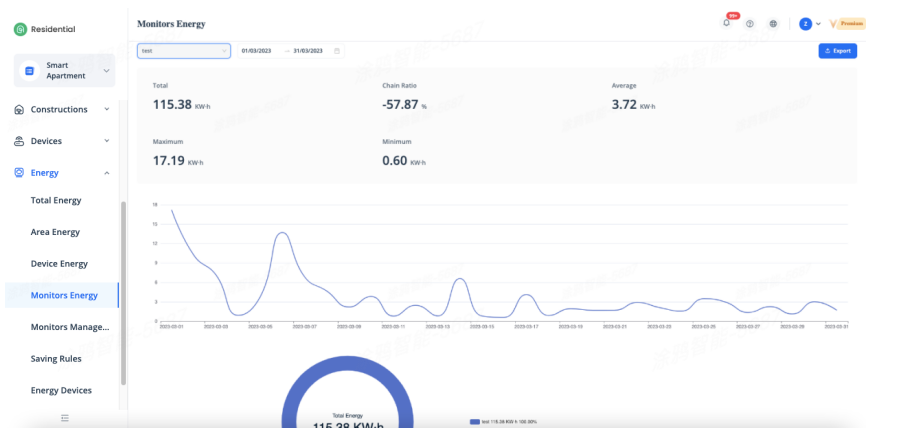898x439 pixels.
Task: Select Area Energy in the sidebar
Action: pos(55,232)
